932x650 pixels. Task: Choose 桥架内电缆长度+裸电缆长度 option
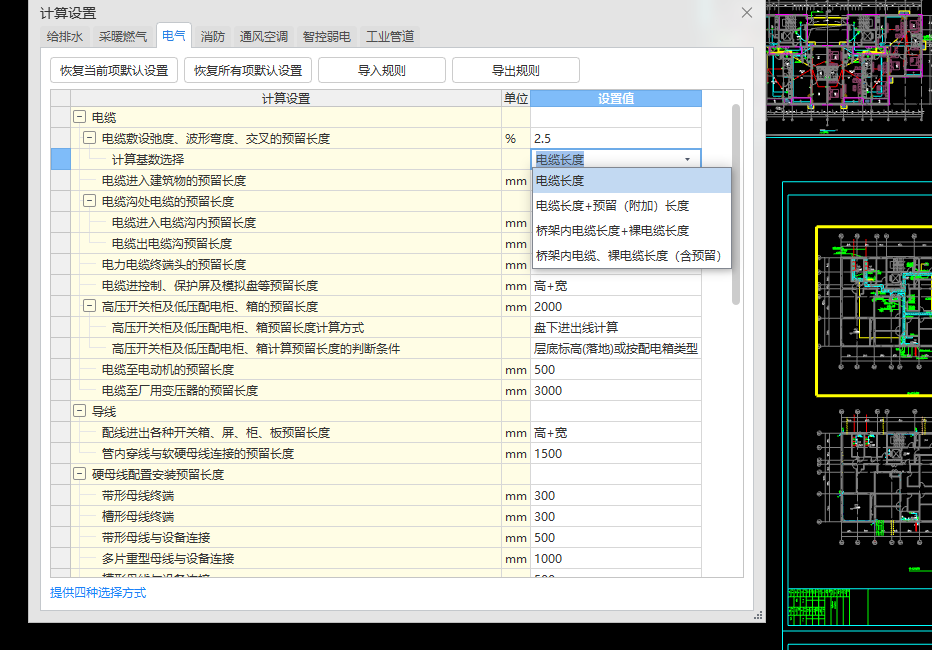632,231
